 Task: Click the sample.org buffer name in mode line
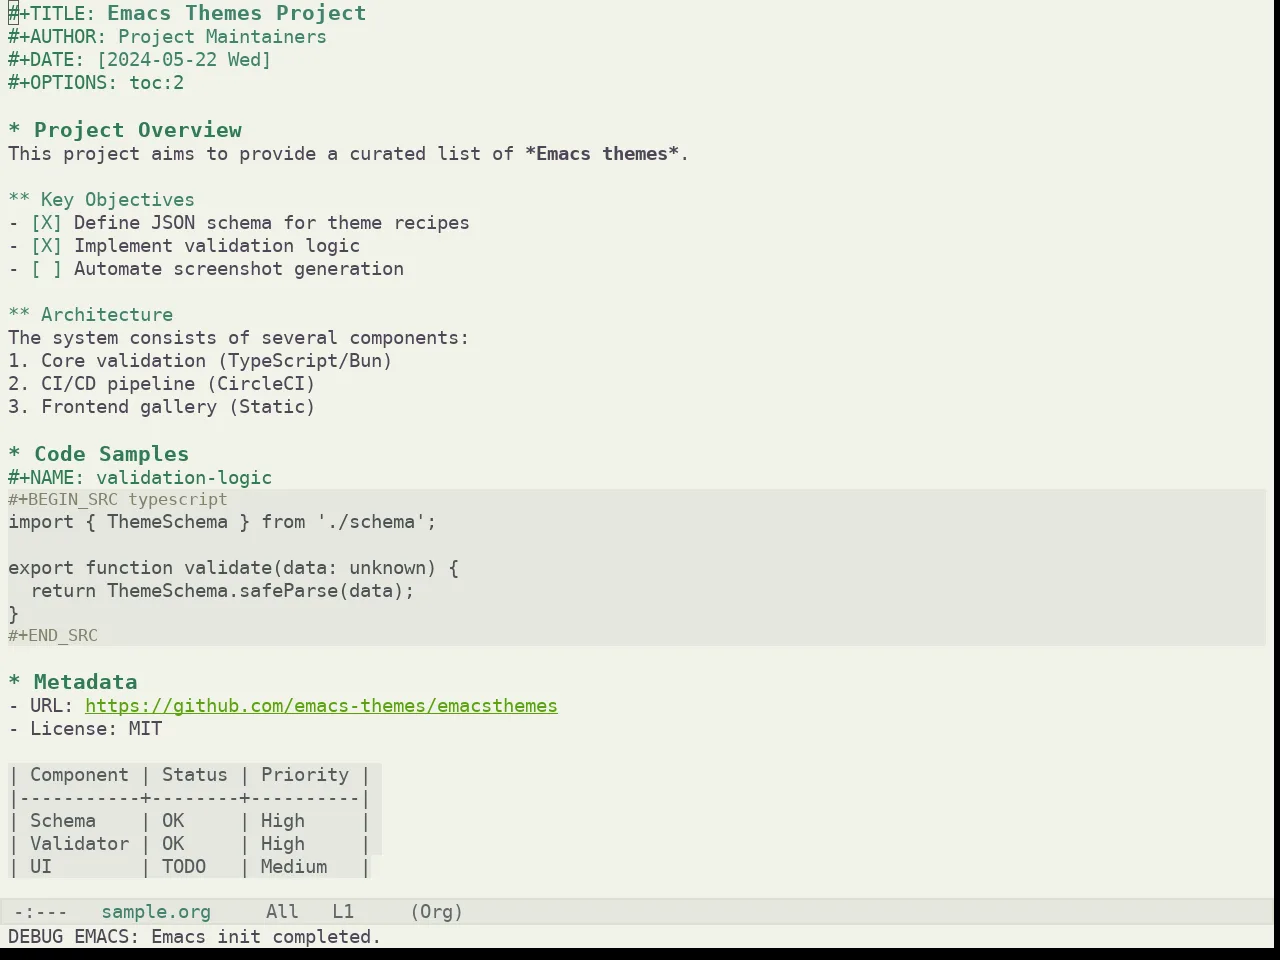click(156, 912)
